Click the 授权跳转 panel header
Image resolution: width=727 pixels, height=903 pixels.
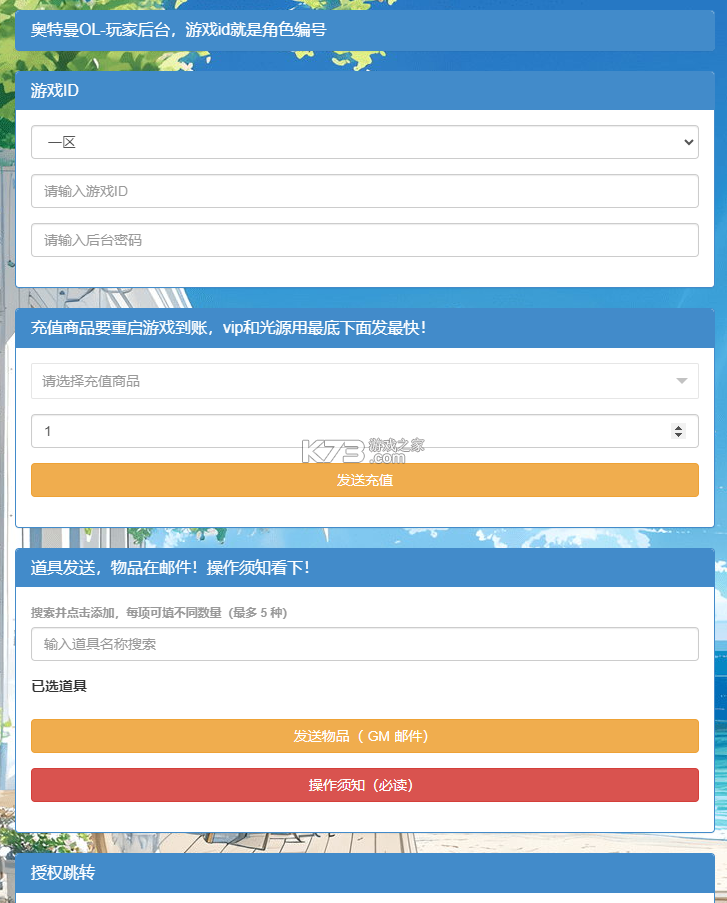tap(365, 872)
